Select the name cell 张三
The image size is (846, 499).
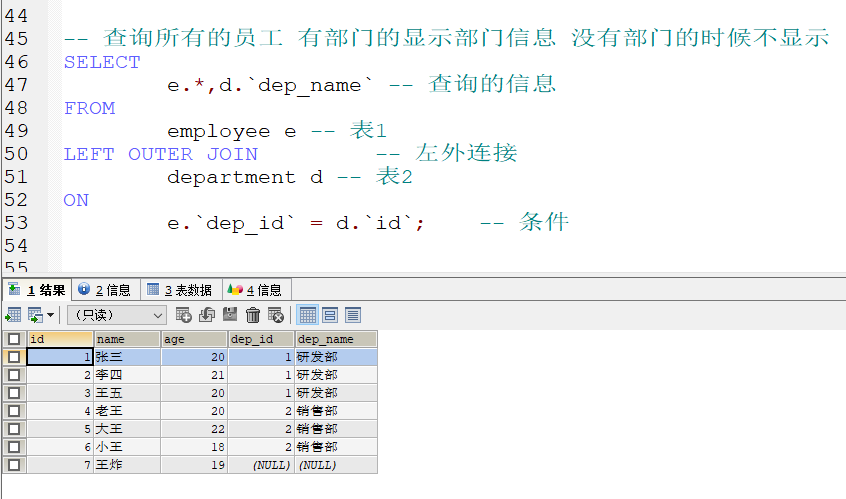coord(127,357)
